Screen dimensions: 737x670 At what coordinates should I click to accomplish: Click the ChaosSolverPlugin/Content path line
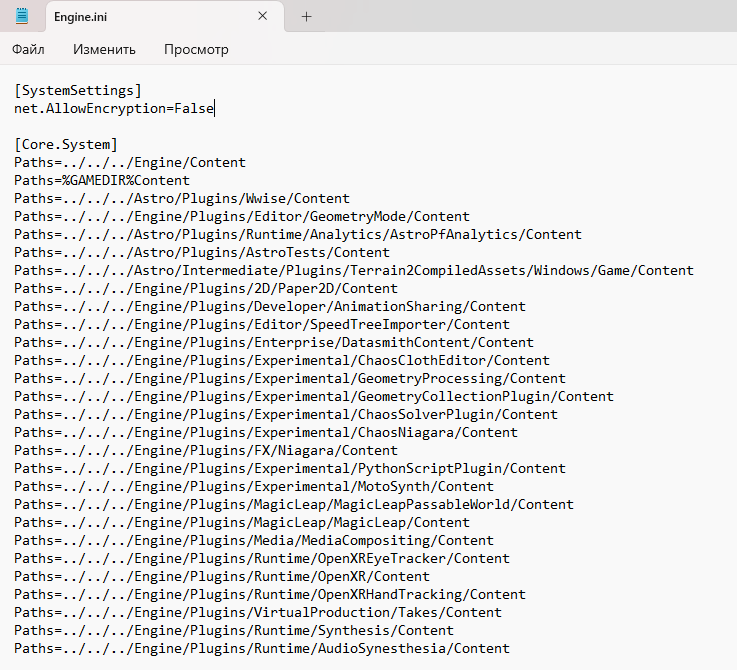coord(286,414)
